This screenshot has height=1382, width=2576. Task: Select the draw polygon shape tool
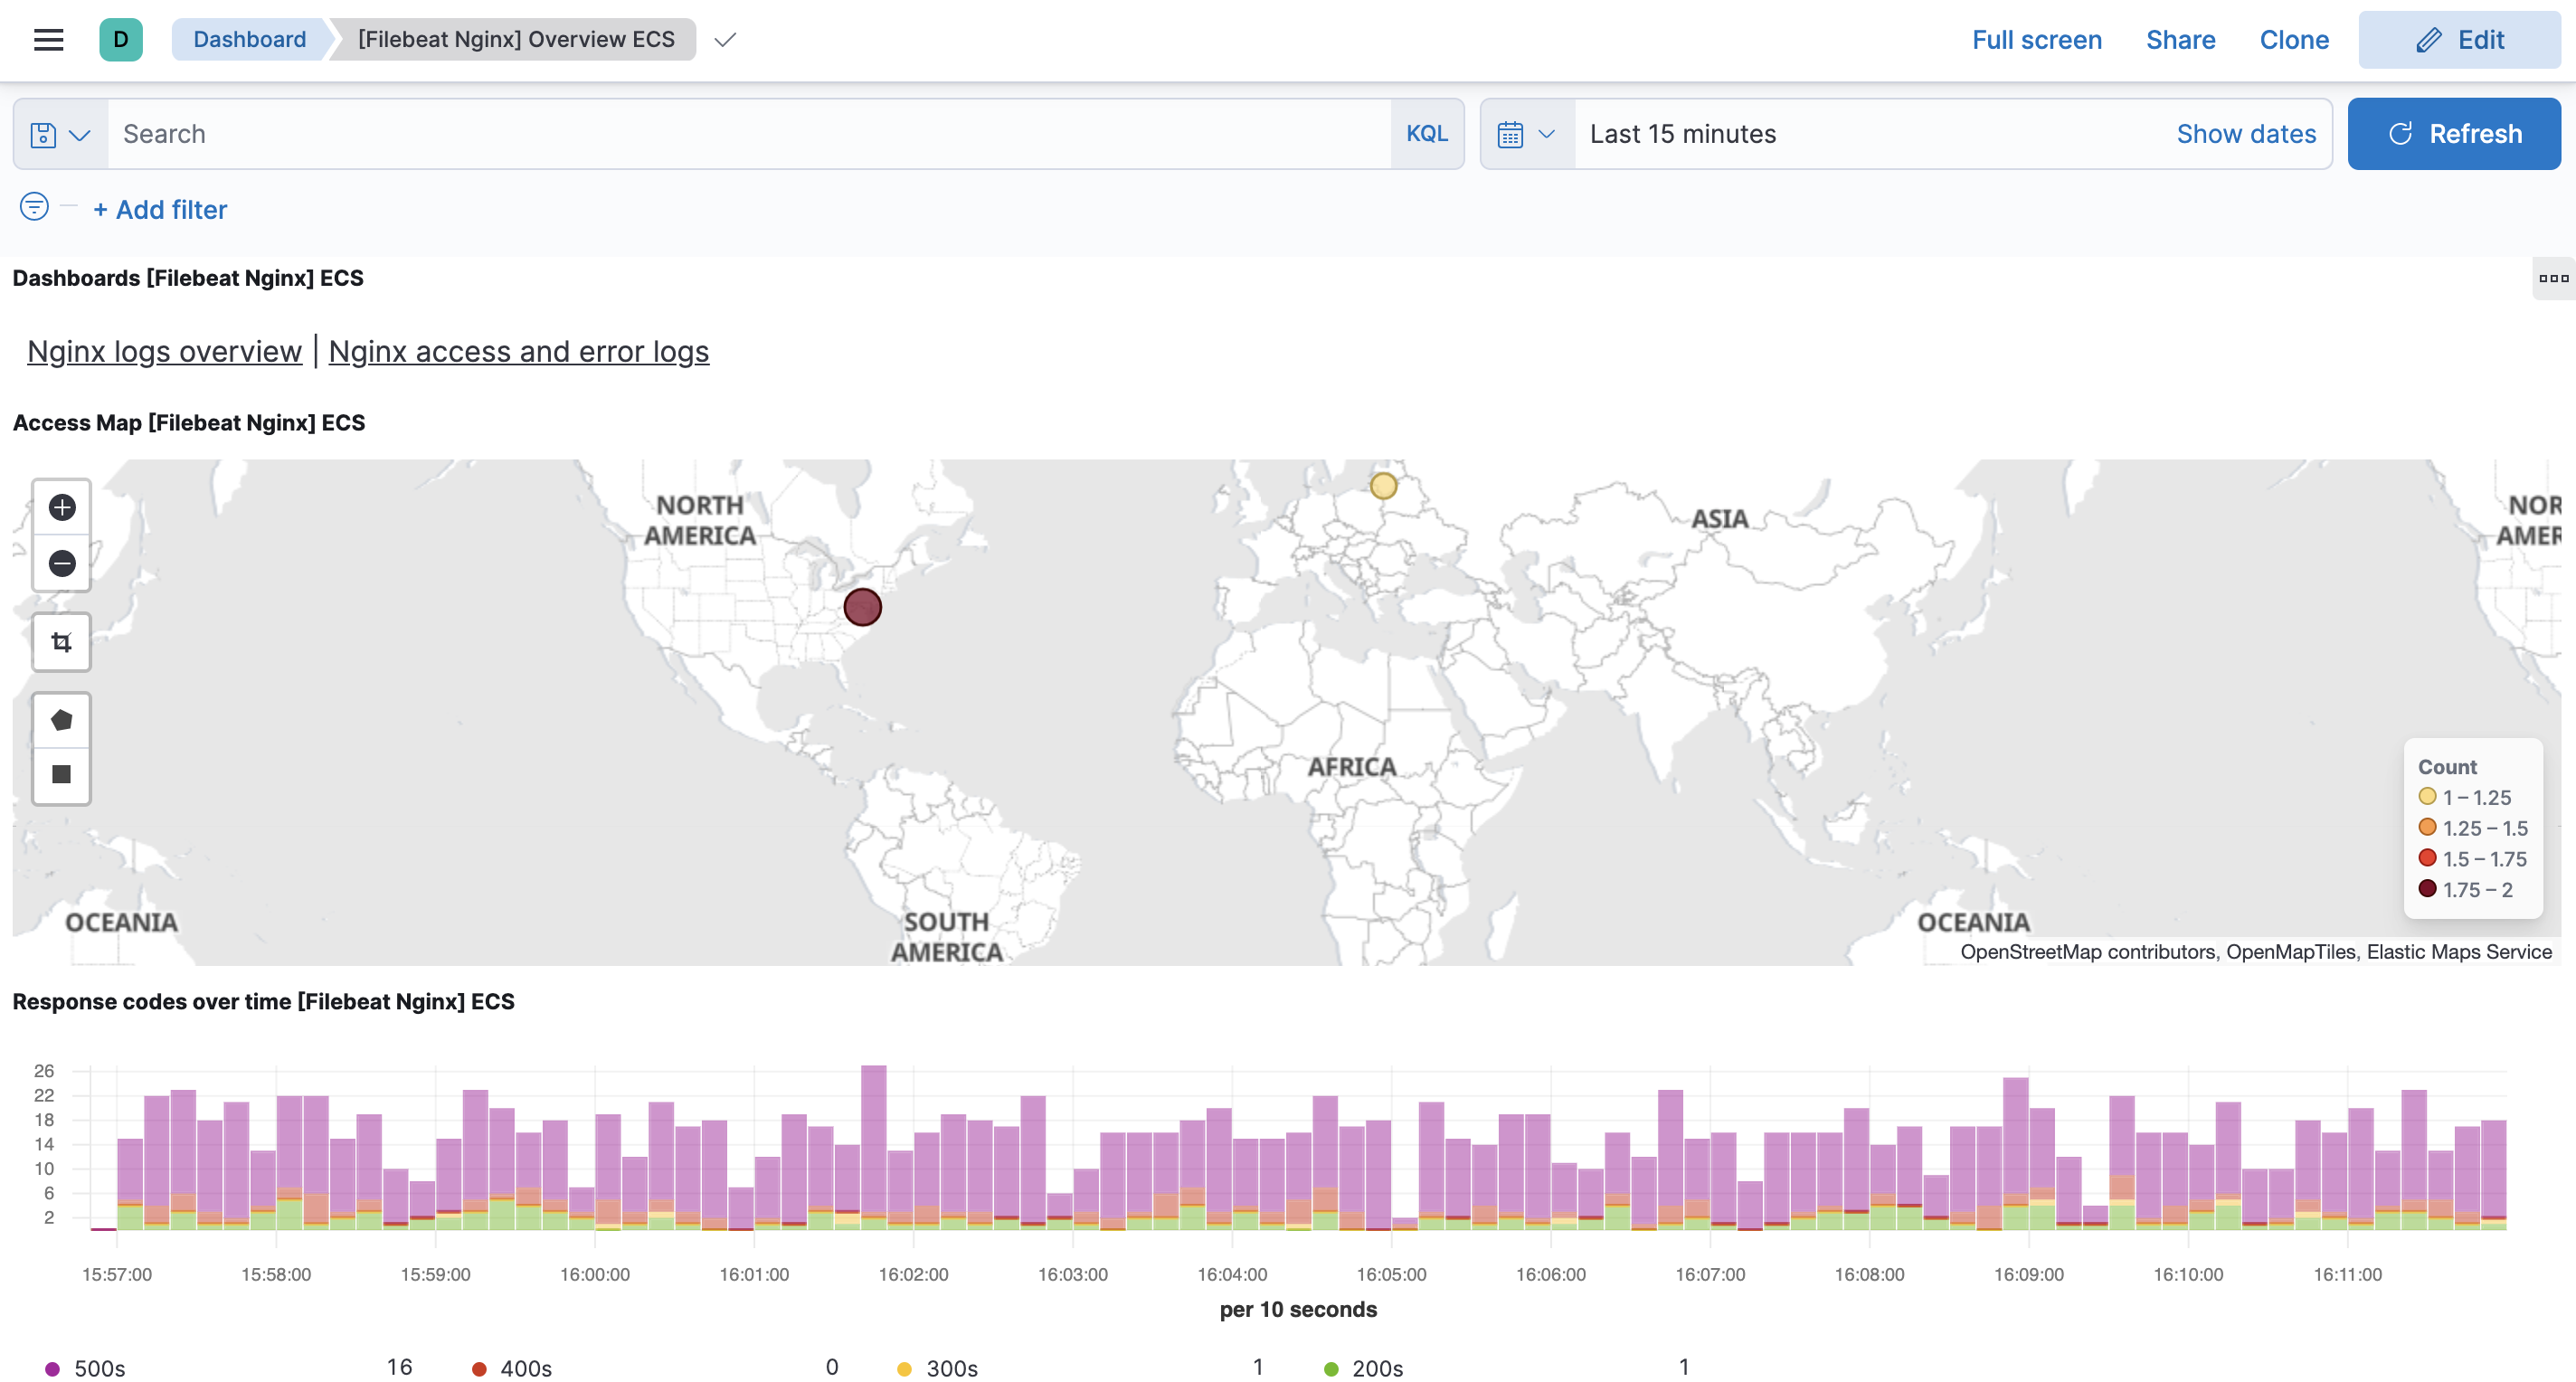(62, 720)
